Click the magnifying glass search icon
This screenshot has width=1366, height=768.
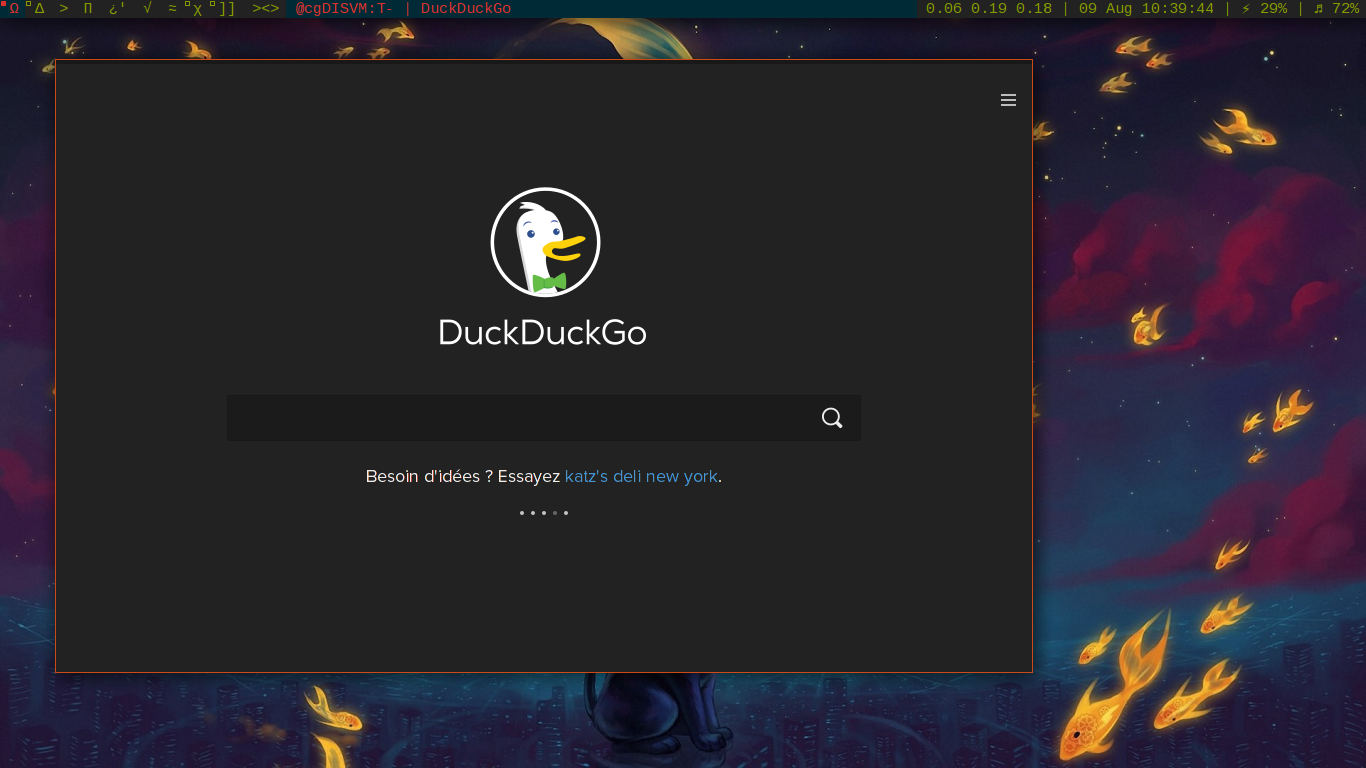click(x=832, y=418)
